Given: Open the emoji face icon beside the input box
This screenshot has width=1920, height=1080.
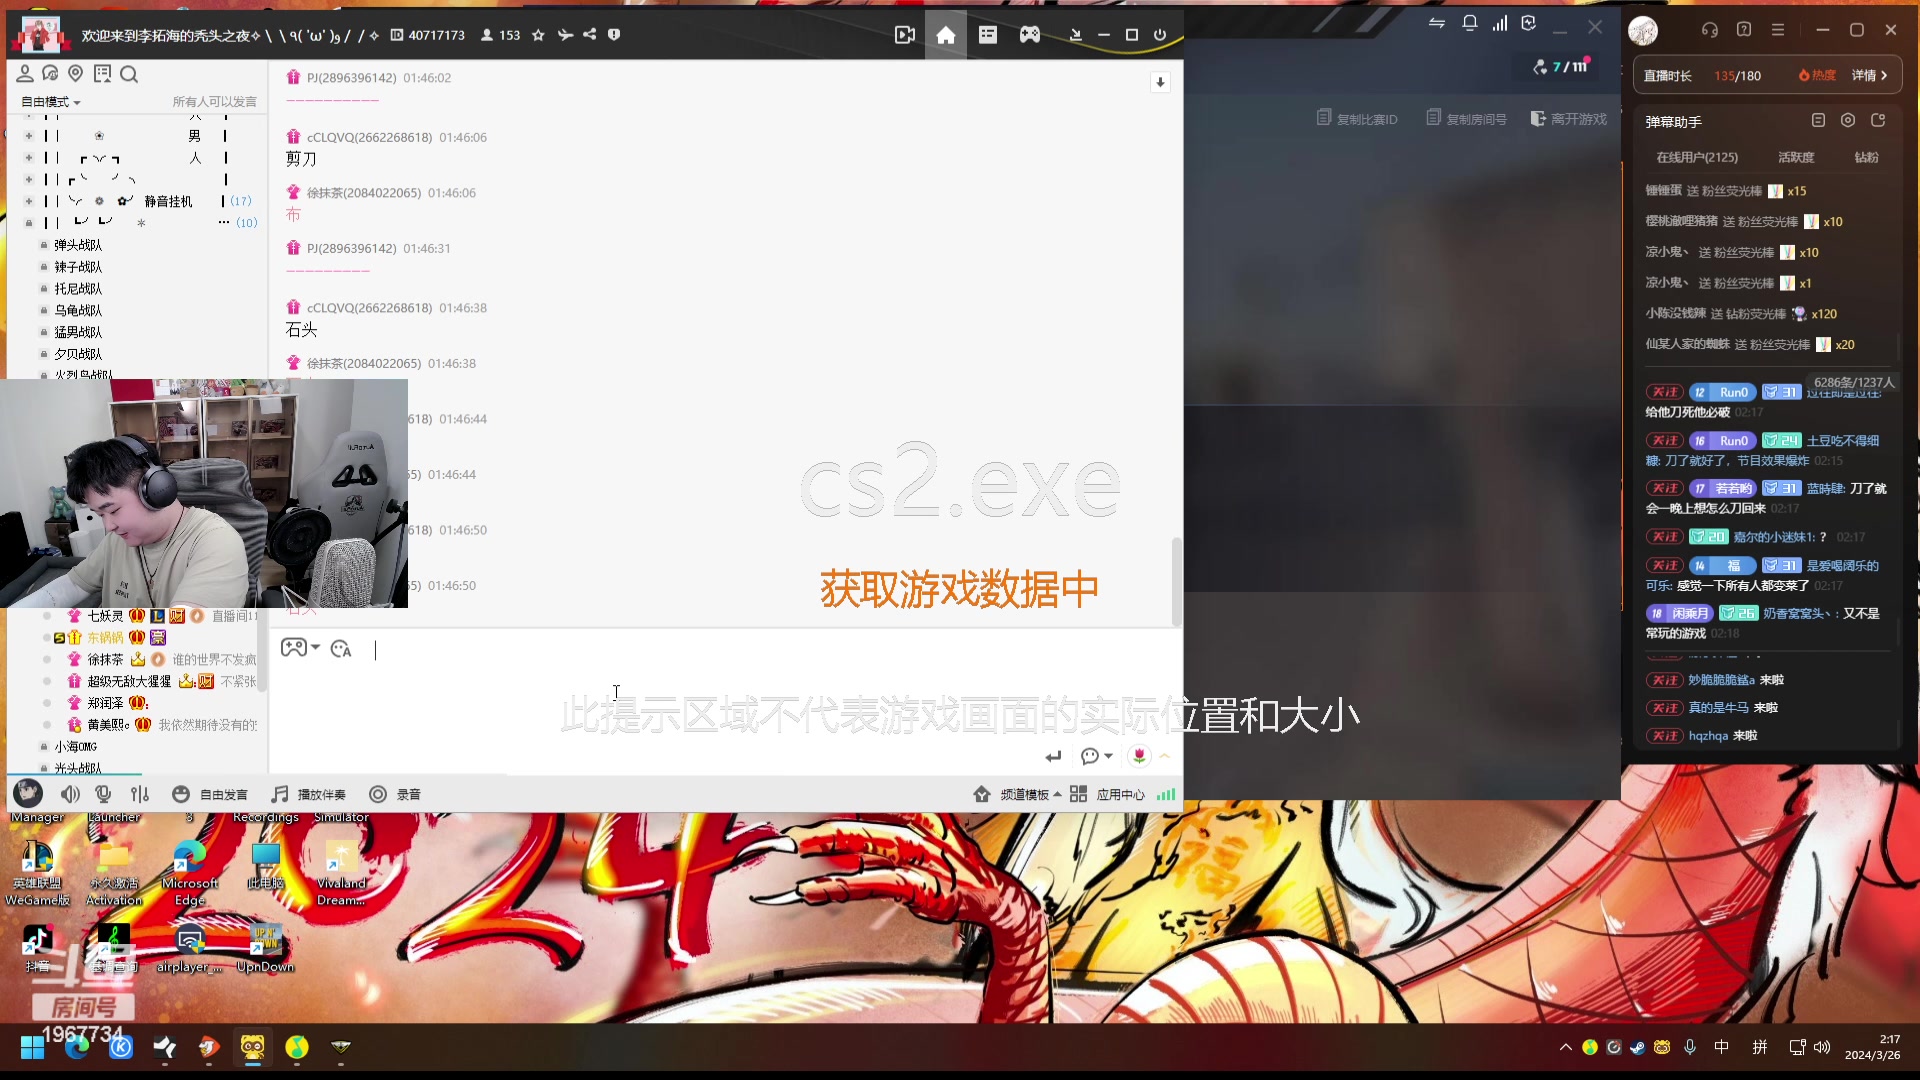Looking at the screenshot, I should [341, 649].
